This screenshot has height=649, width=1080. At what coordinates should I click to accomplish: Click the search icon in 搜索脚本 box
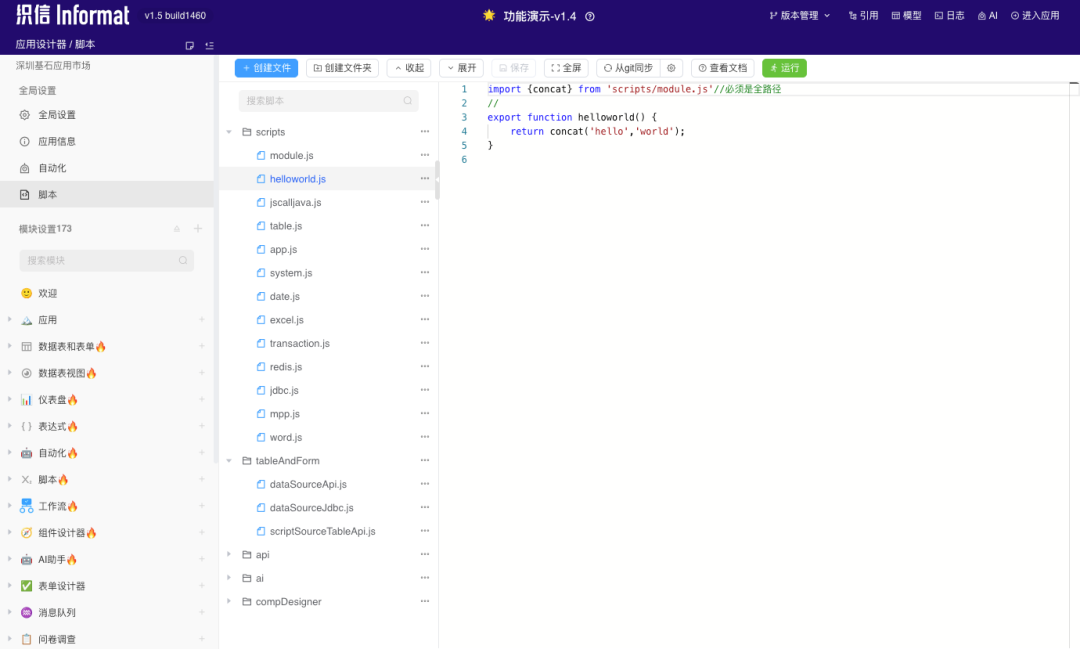[408, 101]
